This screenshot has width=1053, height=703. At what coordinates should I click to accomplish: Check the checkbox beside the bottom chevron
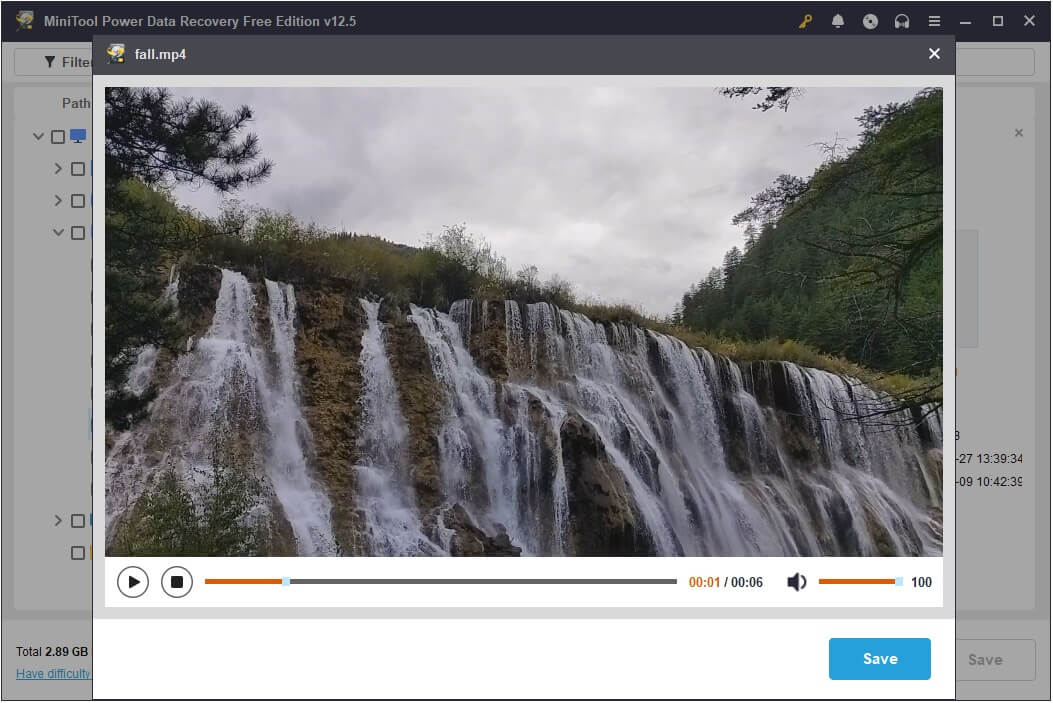pyautogui.click(x=78, y=521)
